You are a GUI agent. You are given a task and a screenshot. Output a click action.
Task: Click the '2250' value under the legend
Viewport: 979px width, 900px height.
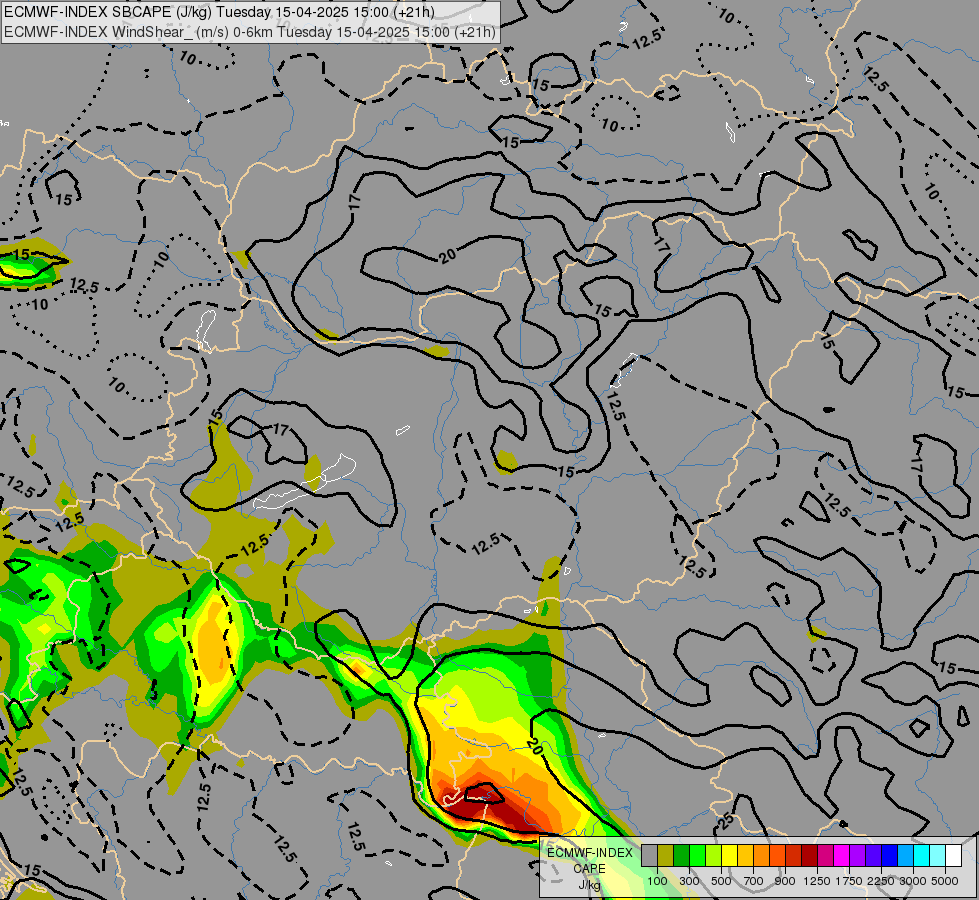tap(881, 881)
